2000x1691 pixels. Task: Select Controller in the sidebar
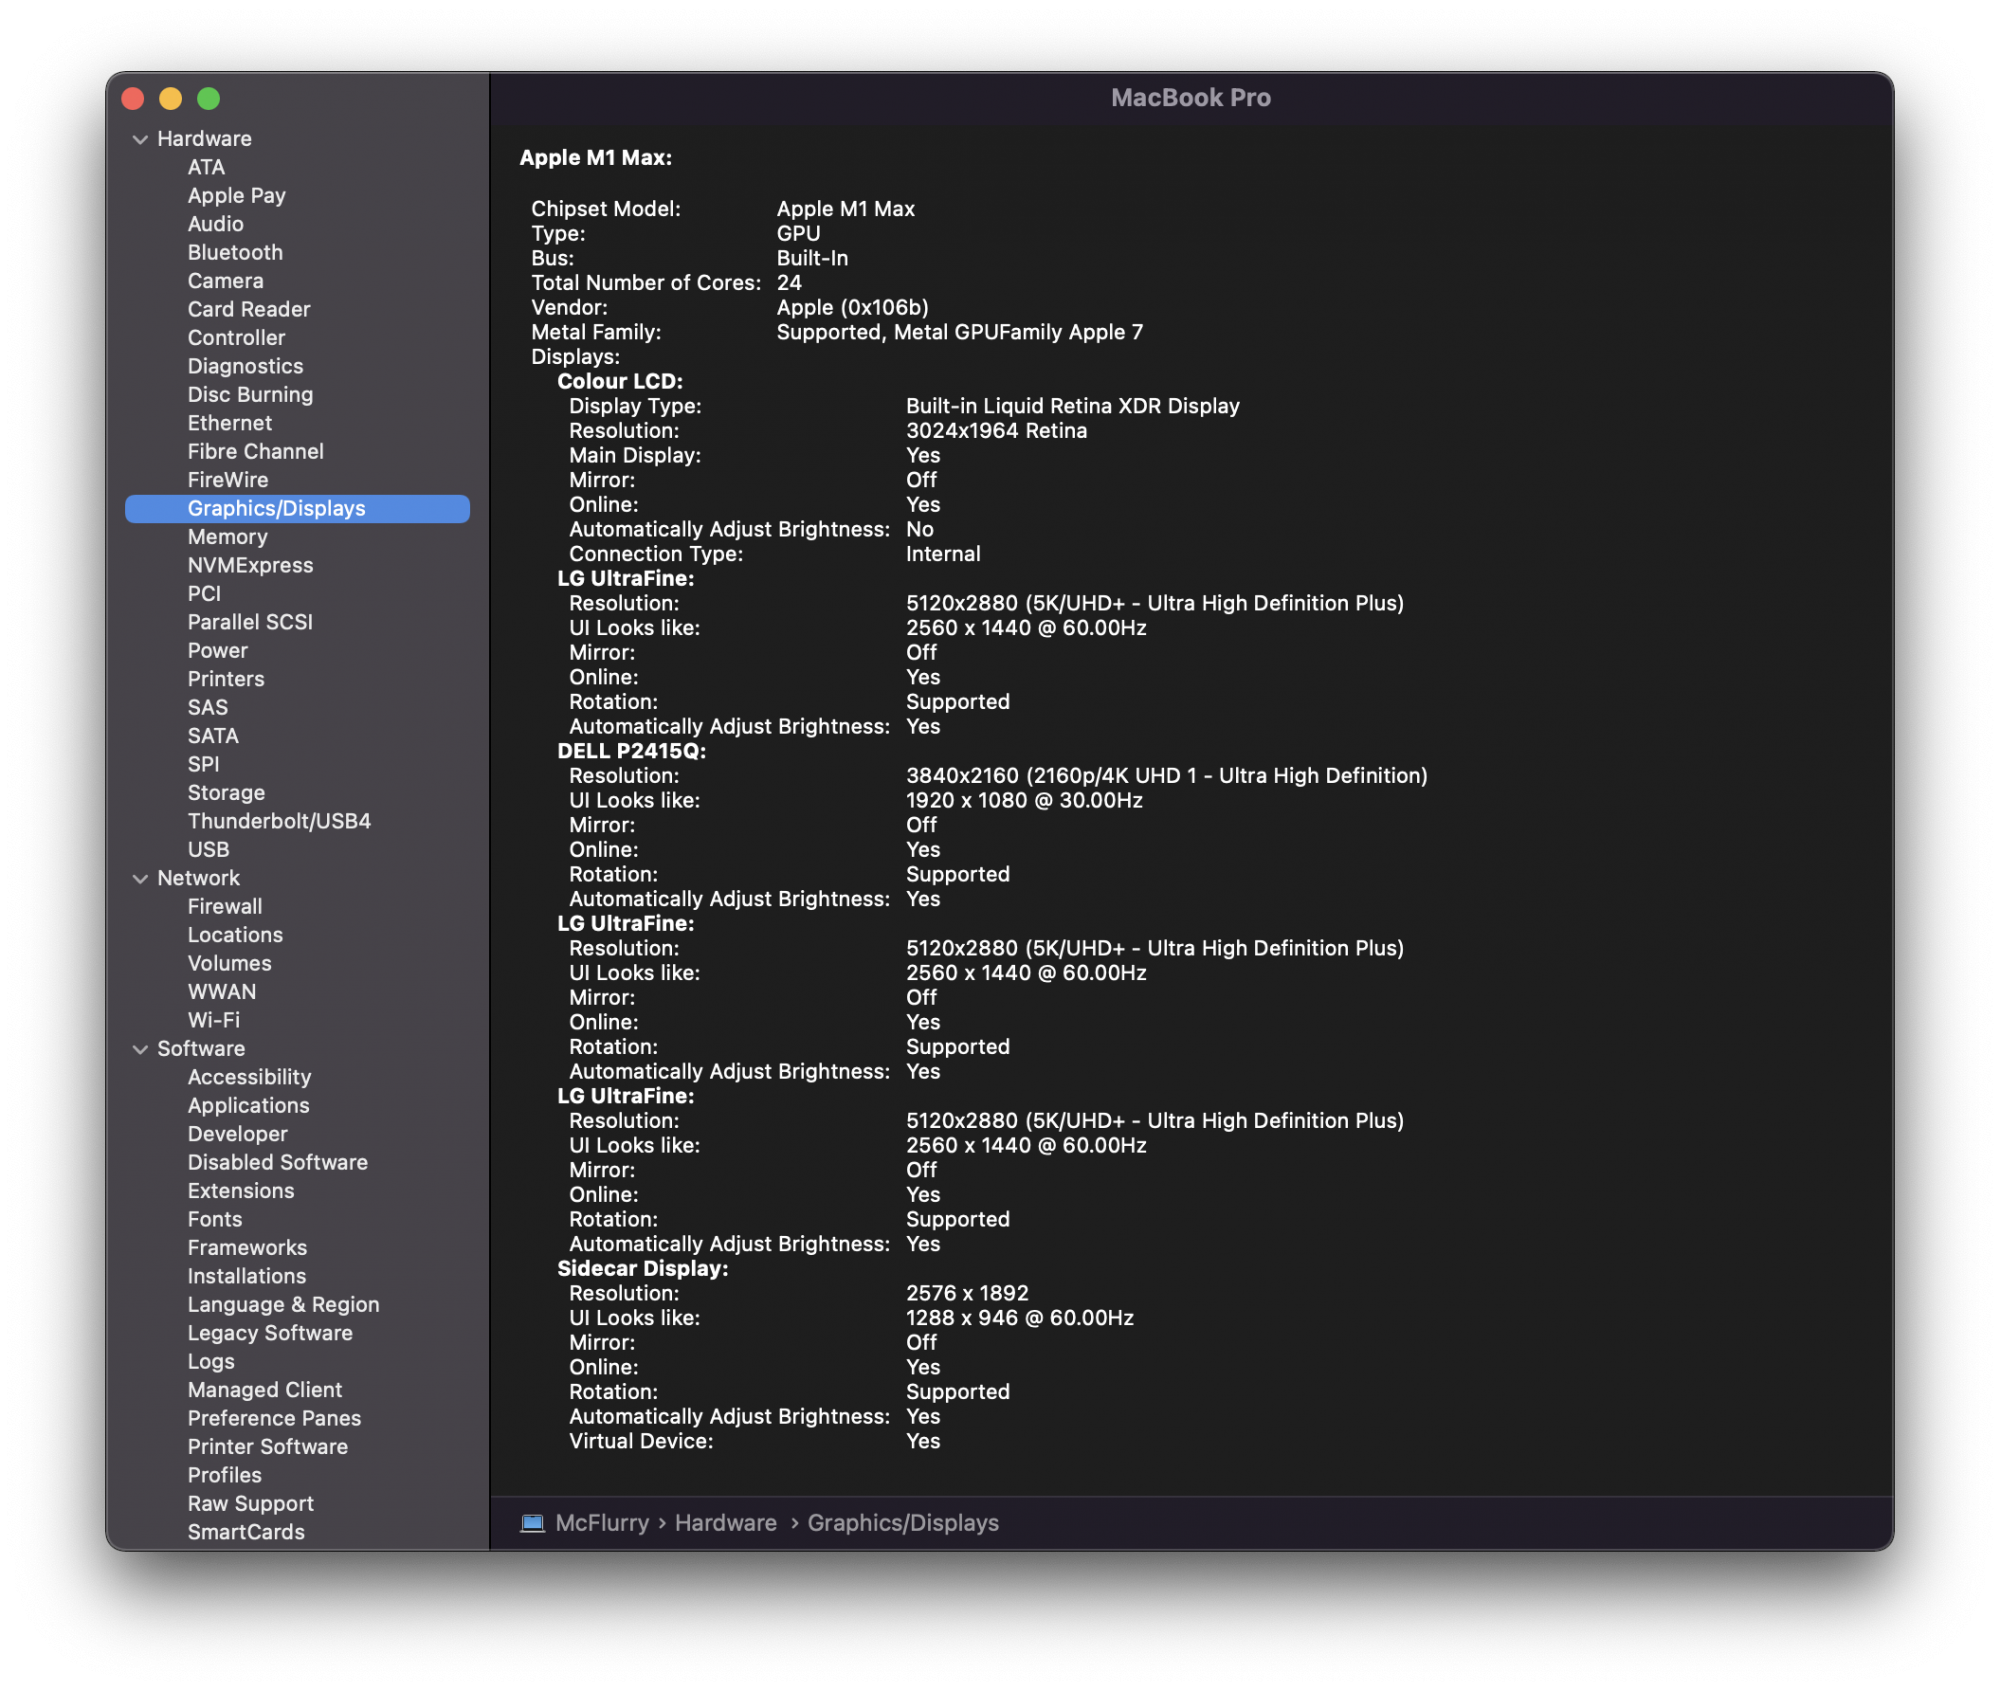[237, 338]
